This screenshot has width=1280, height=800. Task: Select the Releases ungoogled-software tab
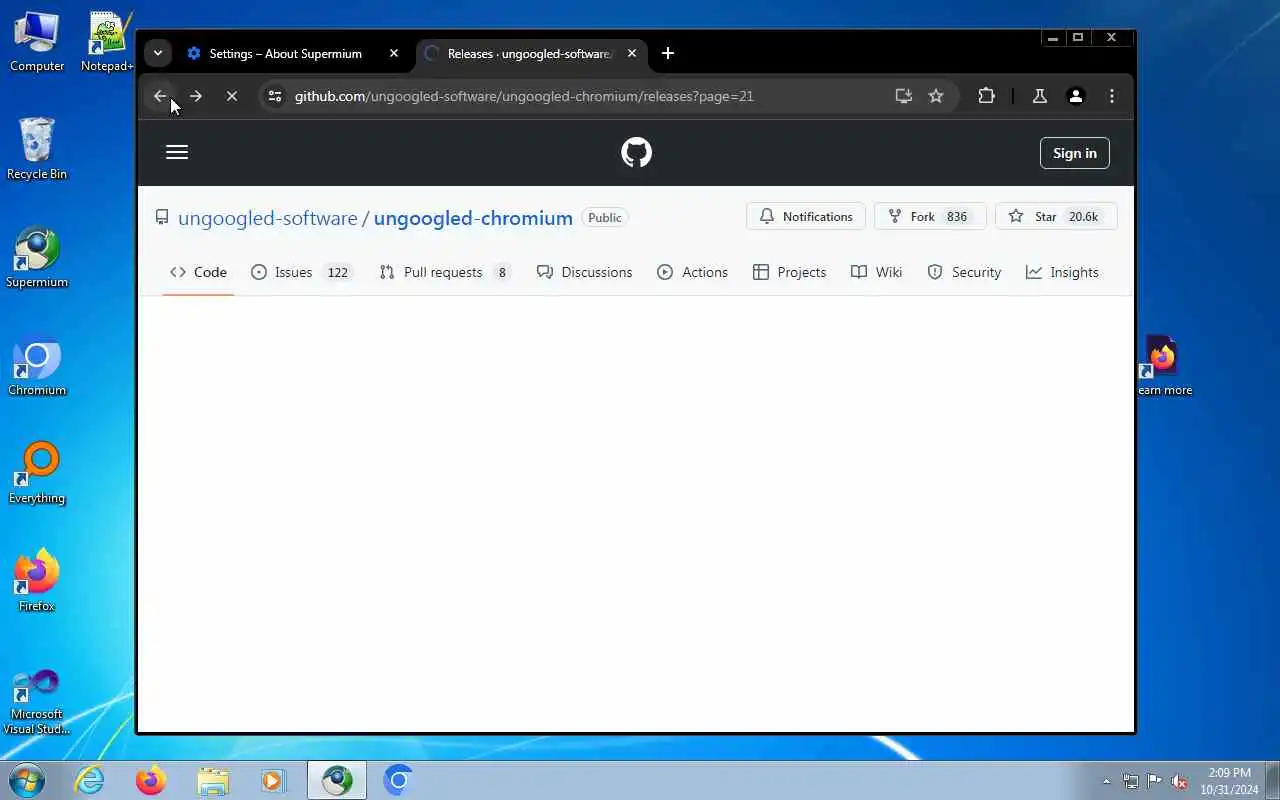[530, 53]
